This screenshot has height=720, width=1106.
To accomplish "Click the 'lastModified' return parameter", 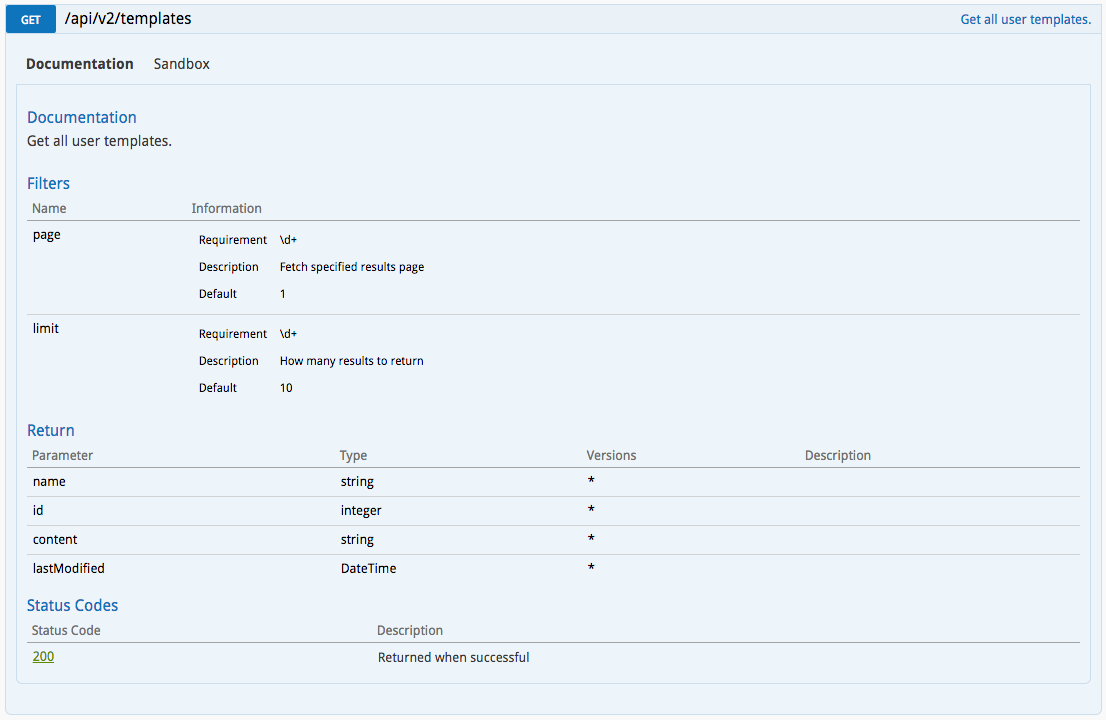I will [x=68, y=568].
